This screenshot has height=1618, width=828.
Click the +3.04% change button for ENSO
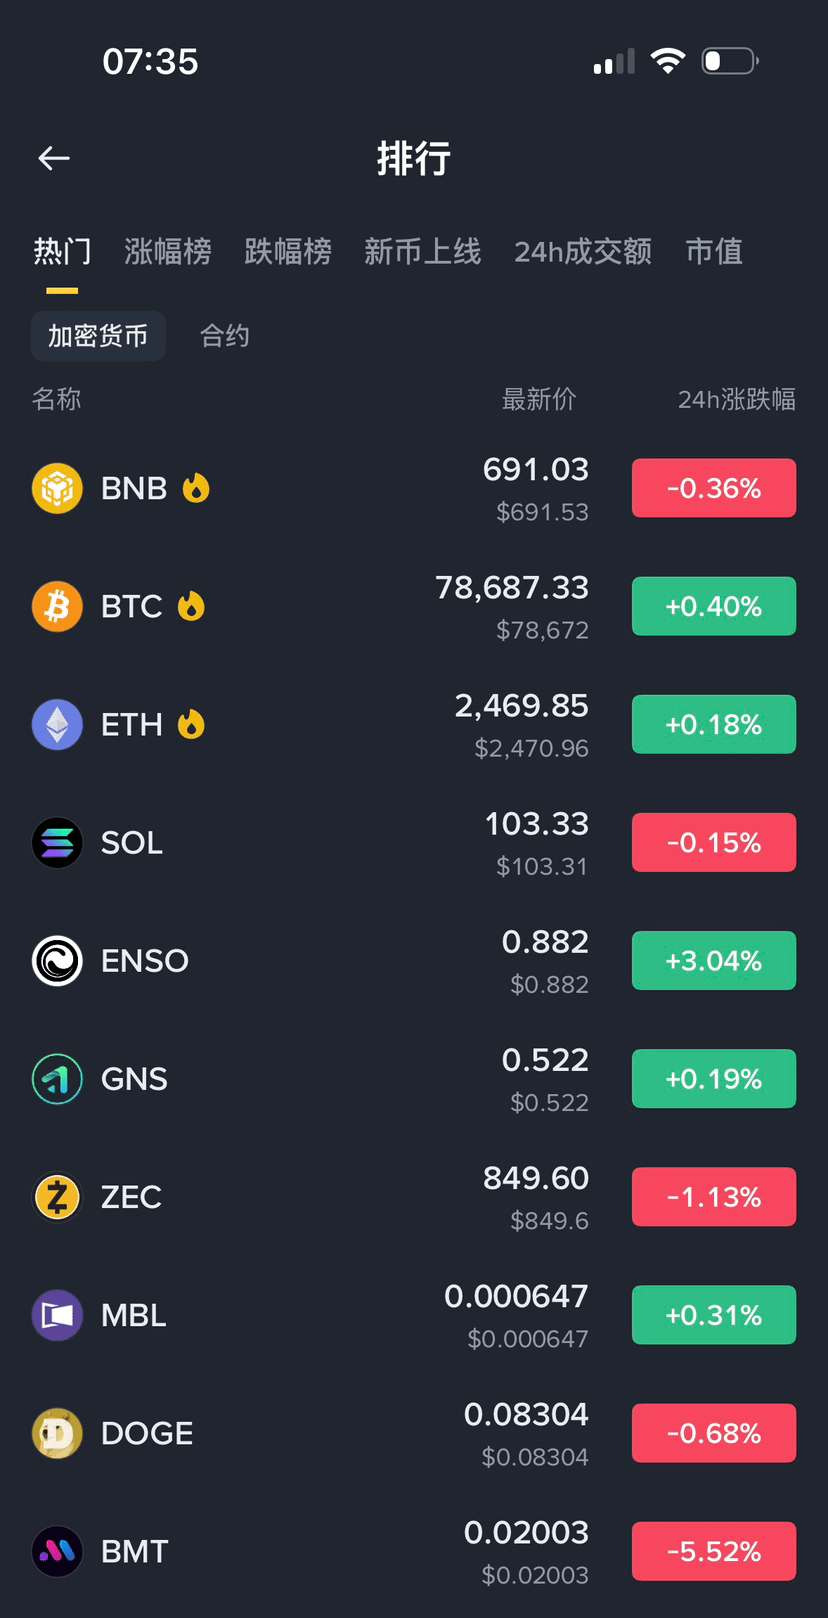pyautogui.click(x=714, y=960)
